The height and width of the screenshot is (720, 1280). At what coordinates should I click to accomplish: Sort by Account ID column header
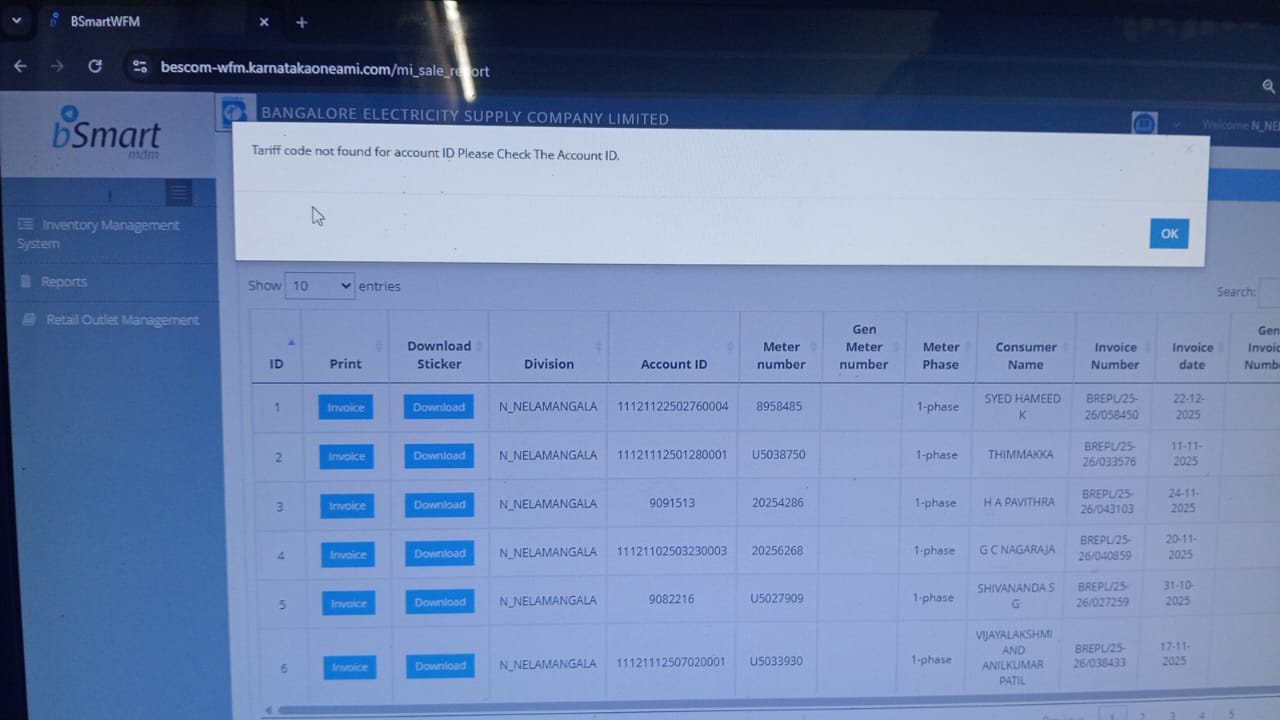pos(674,348)
